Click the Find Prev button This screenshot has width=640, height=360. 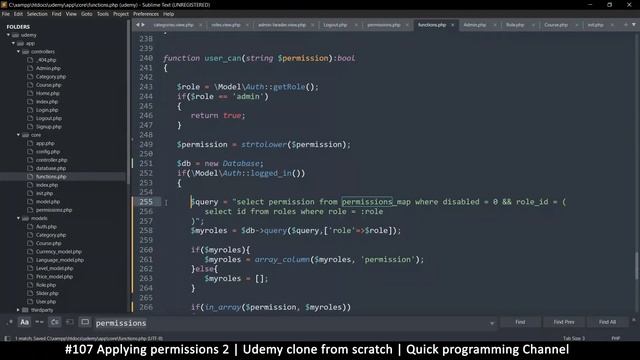click(564, 322)
